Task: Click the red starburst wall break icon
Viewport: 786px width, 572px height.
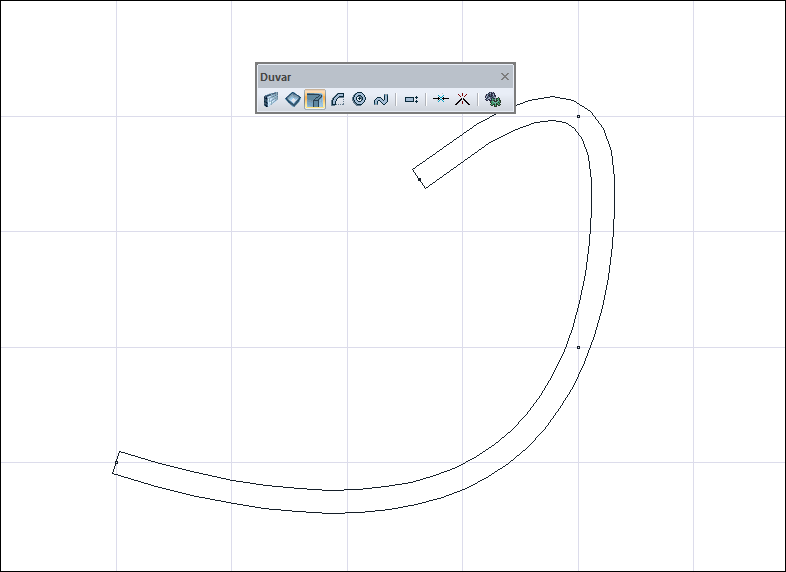Action: [462, 100]
